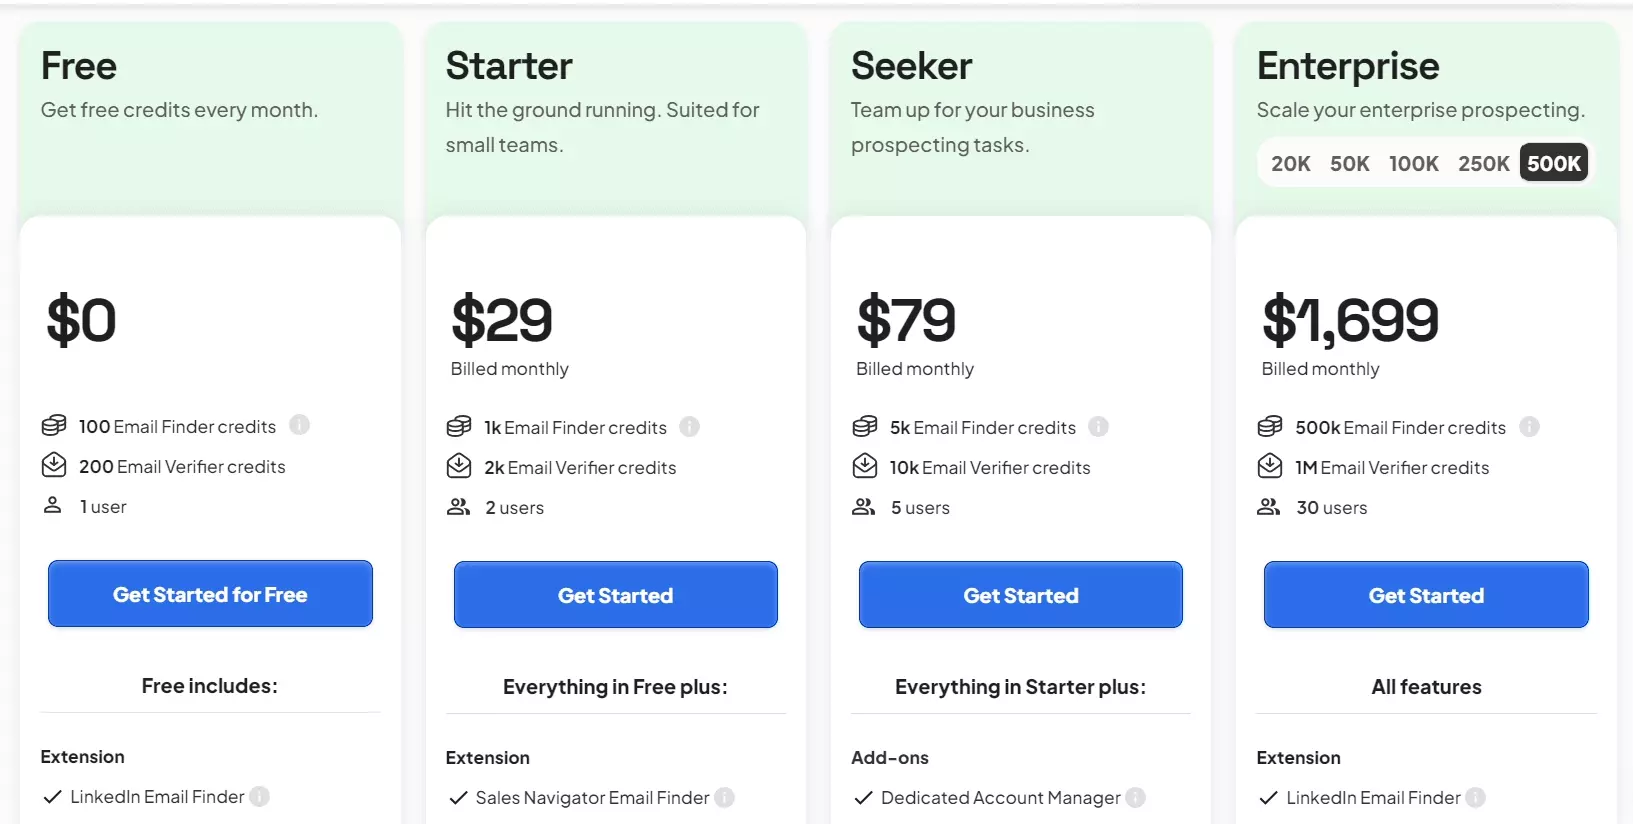Select the 20K credit tier on Enterprise
Viewport: 1633px width, 824px height.
[1291, 163]
